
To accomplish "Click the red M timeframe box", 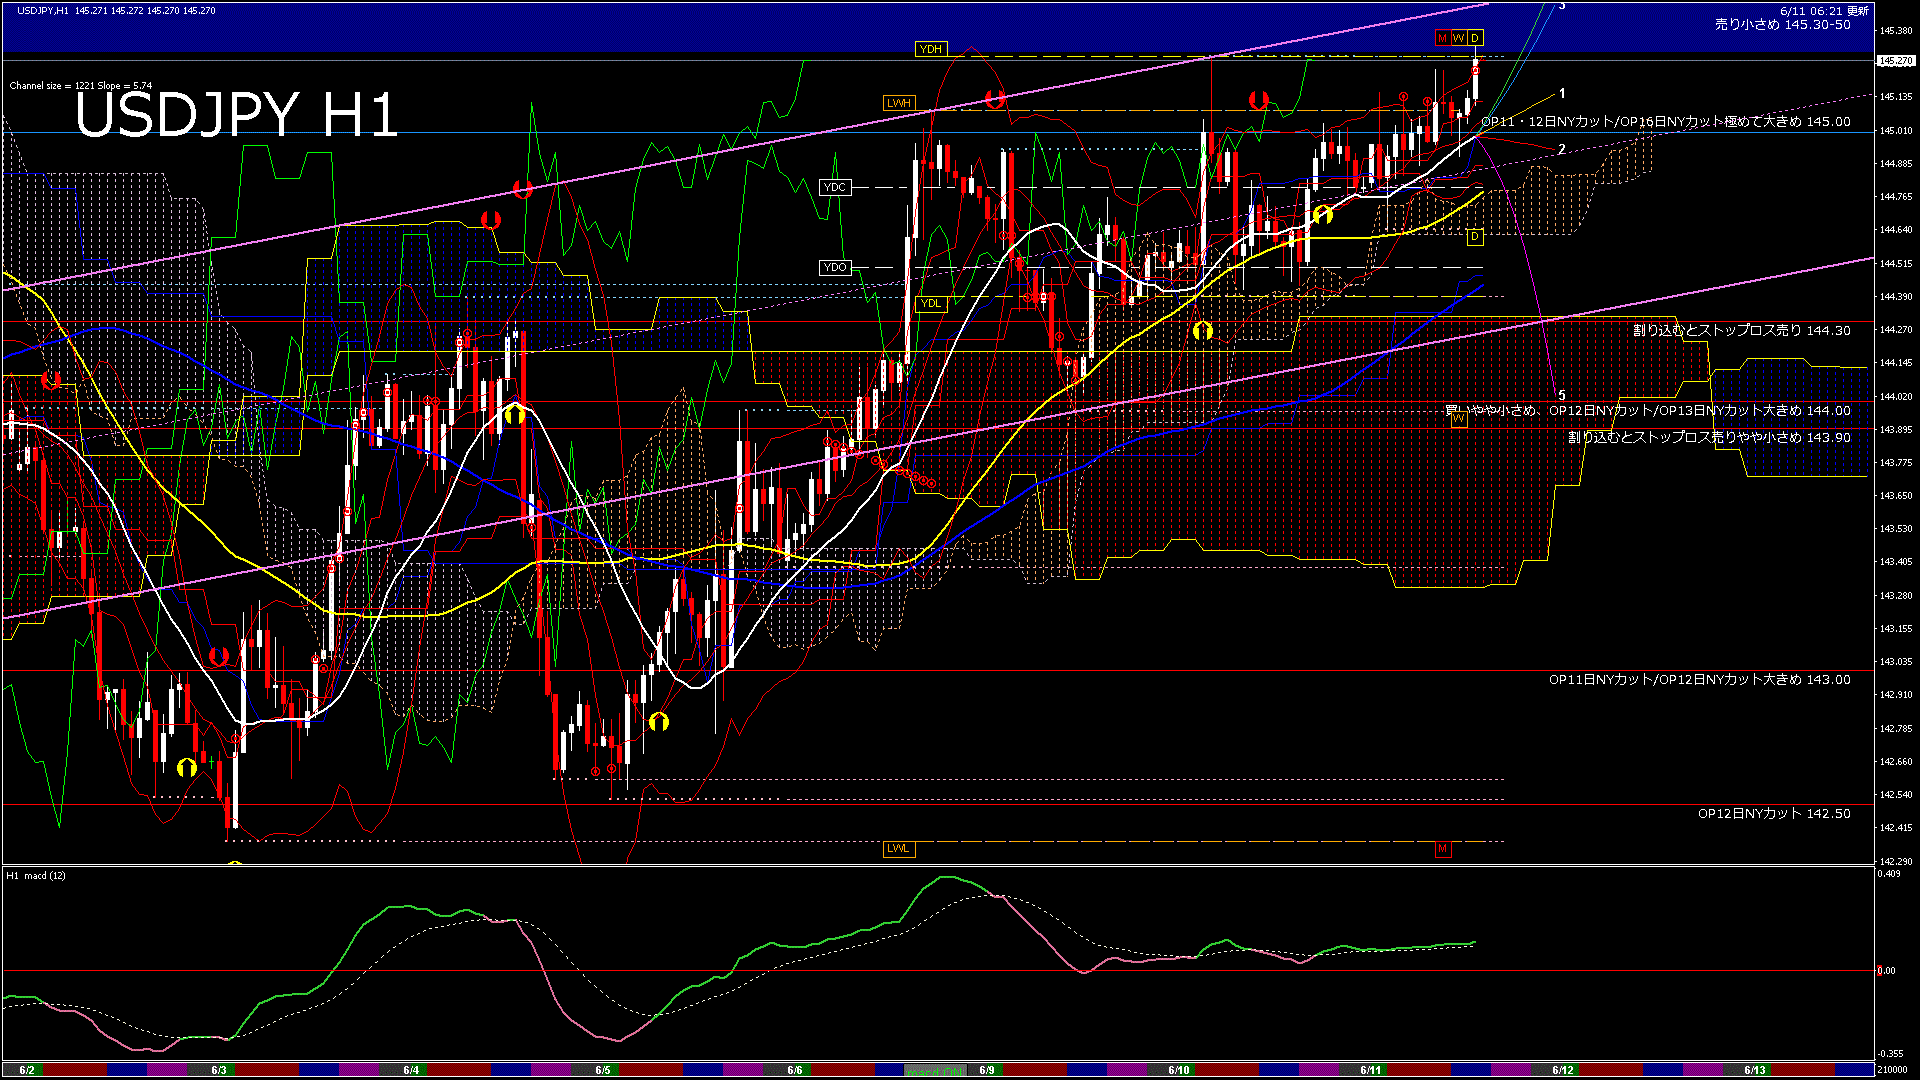I will [x=1442, y=38].
